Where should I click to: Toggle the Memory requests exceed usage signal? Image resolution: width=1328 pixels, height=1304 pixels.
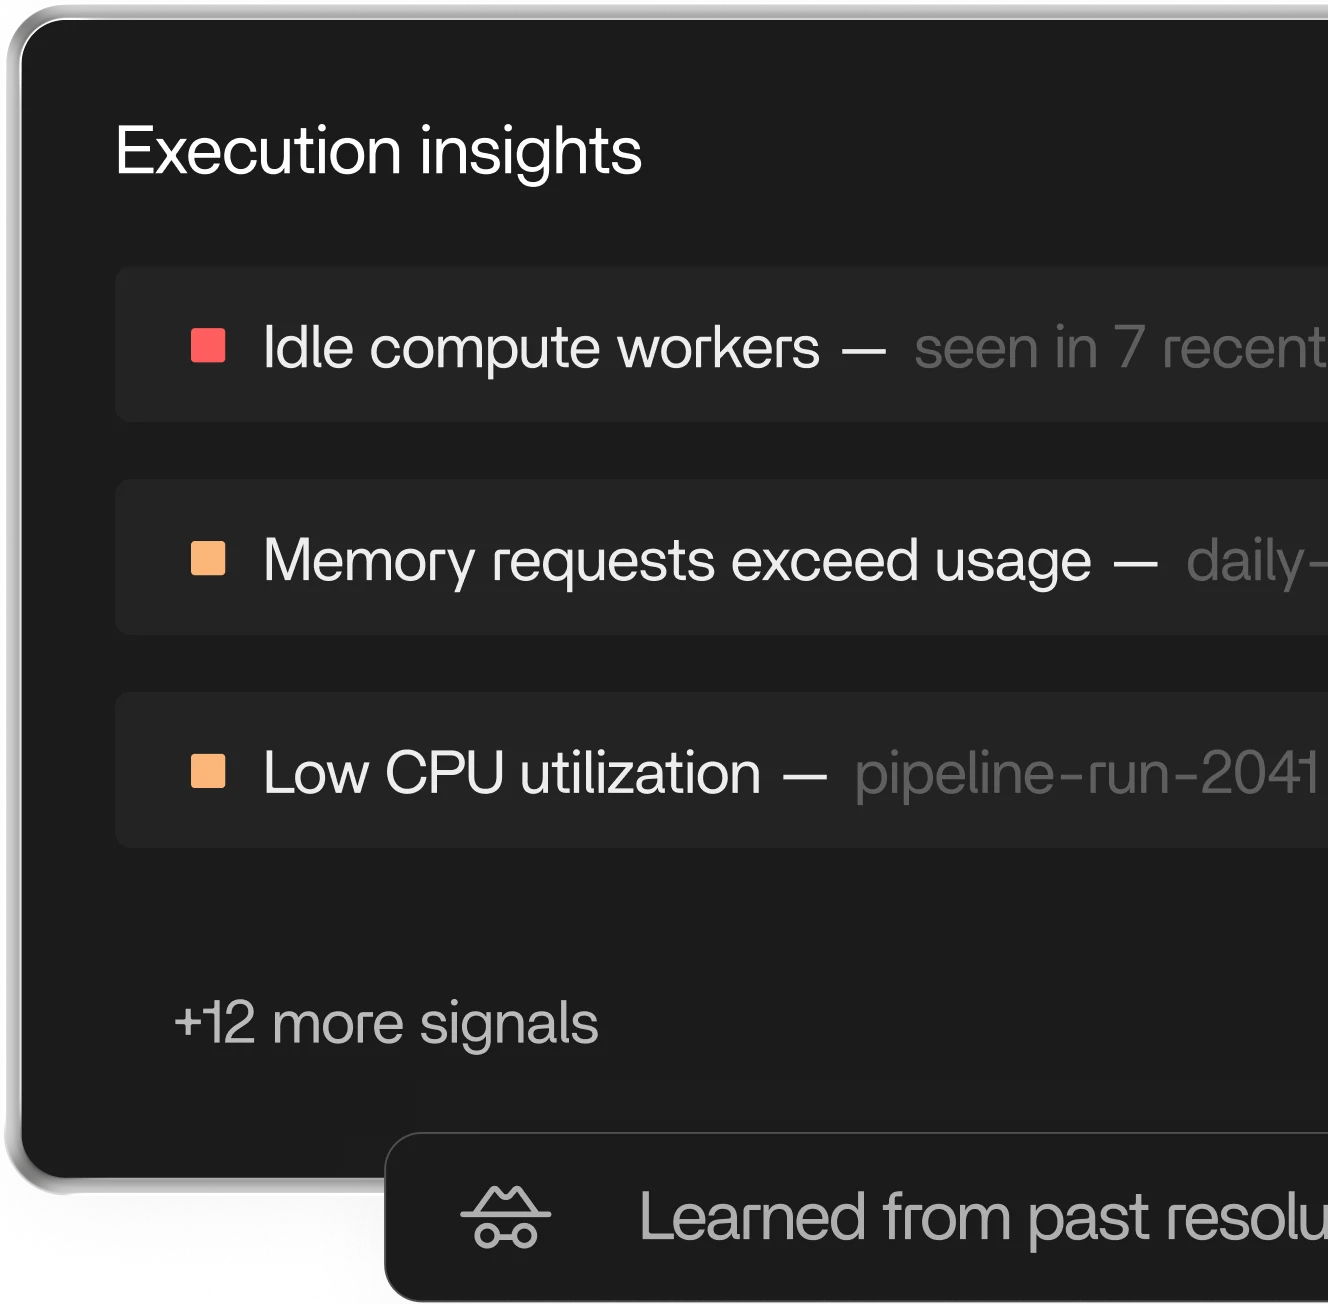[x=600, y=558]
